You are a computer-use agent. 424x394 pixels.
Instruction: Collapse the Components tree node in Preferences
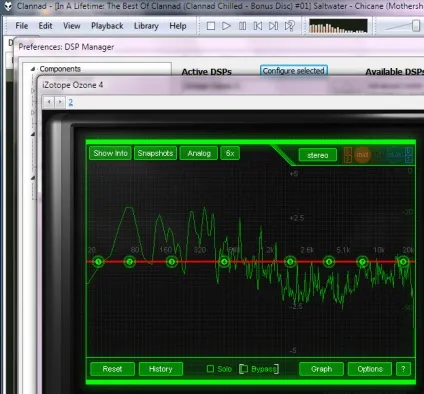[33, 69]
